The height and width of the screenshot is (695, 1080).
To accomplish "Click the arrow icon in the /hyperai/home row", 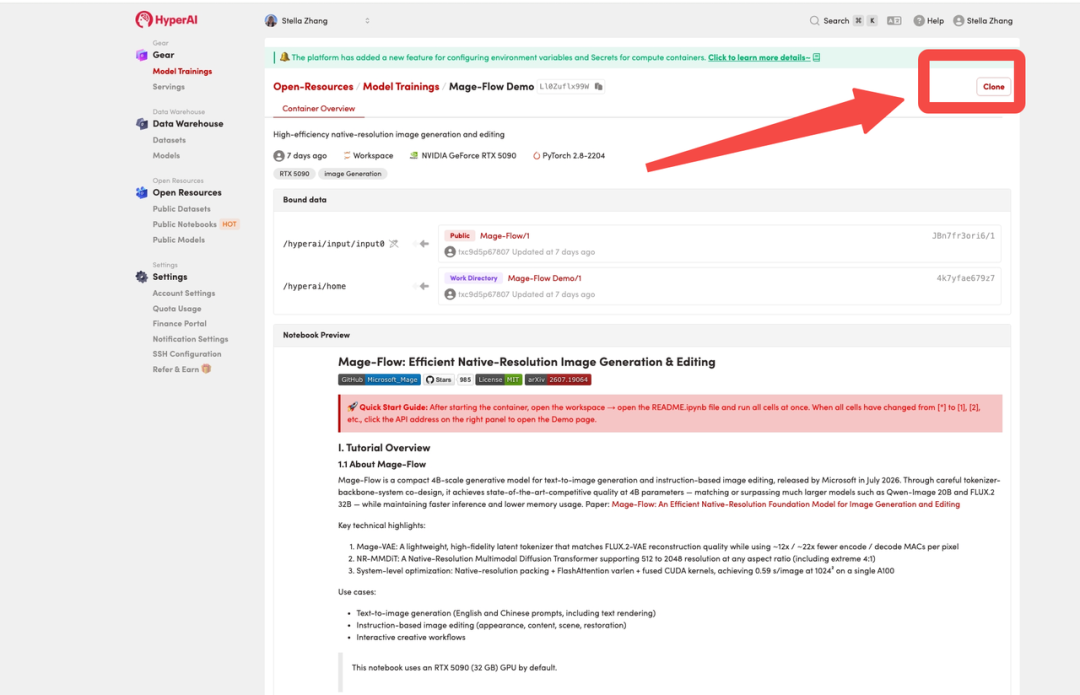I will 424,286.
